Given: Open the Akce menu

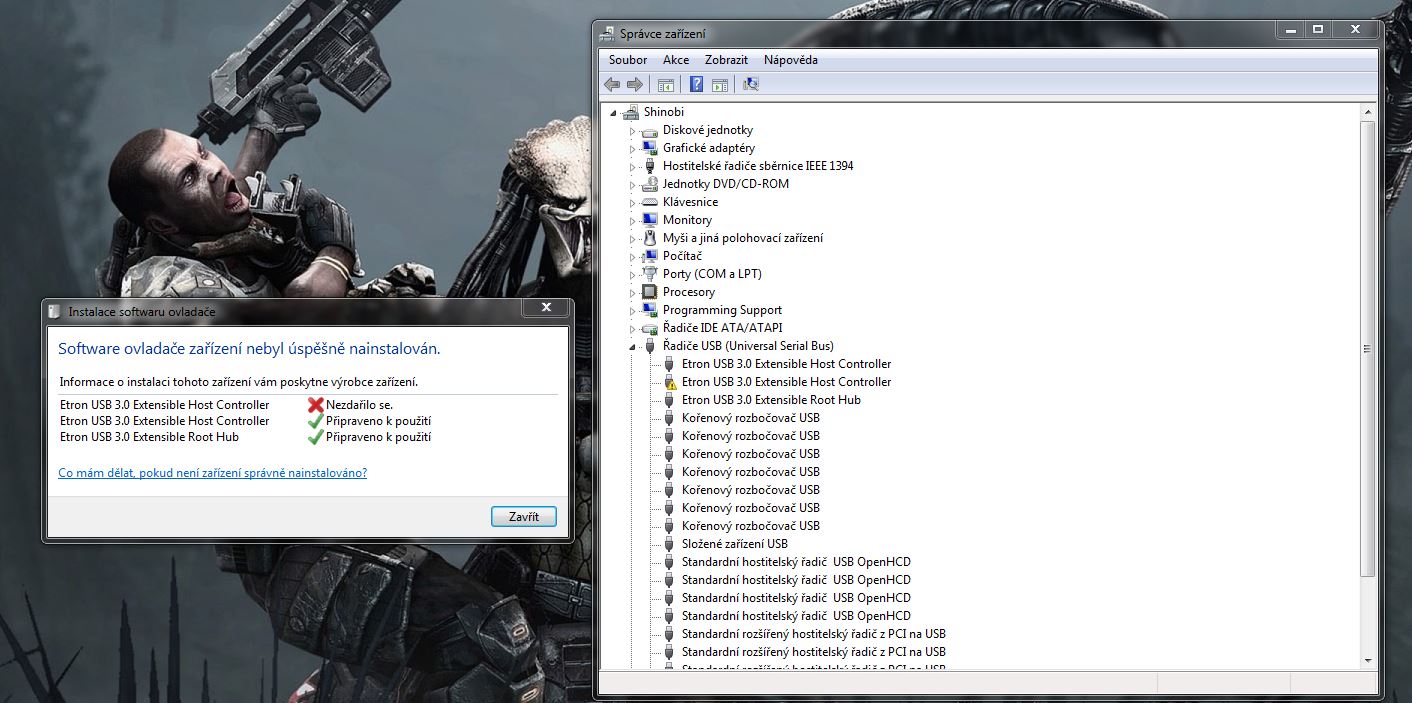Looking at the screenshot, I should pyautogui.click(x=676, y=60).
